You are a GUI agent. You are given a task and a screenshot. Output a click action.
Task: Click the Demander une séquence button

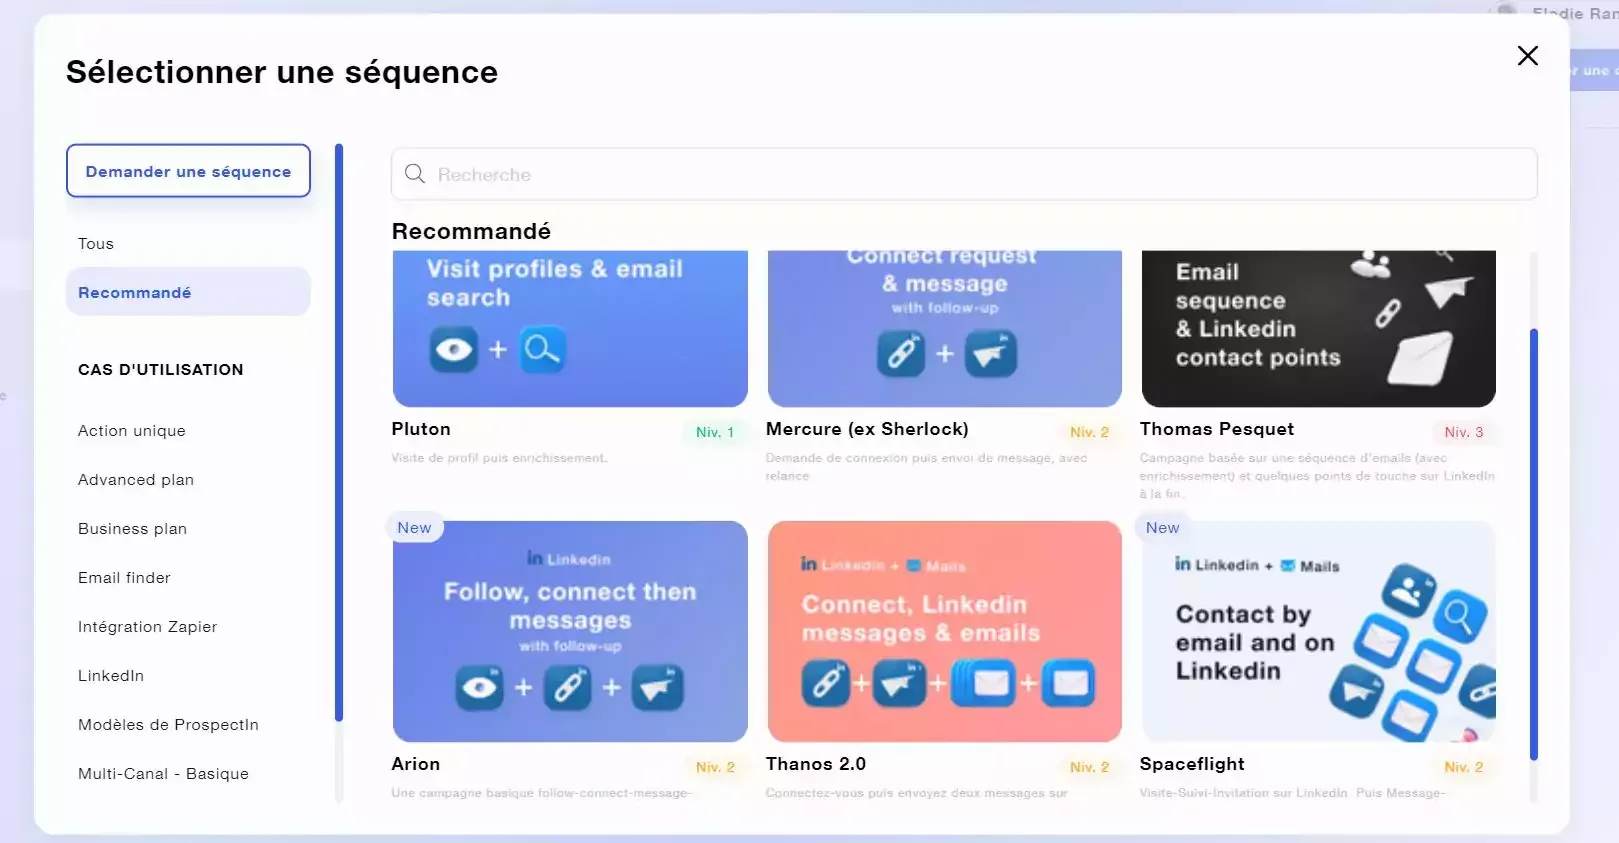(188, 171)
